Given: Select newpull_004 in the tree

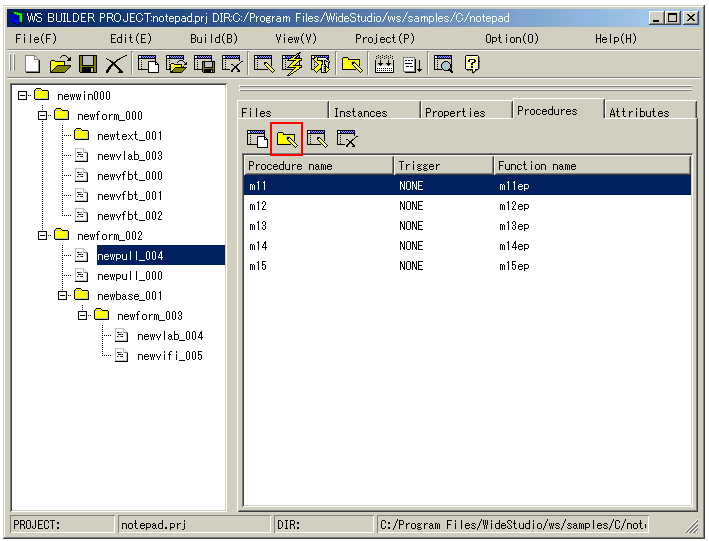Looking at the screenshot, I should pyautogui.click(x=161, y=255).
